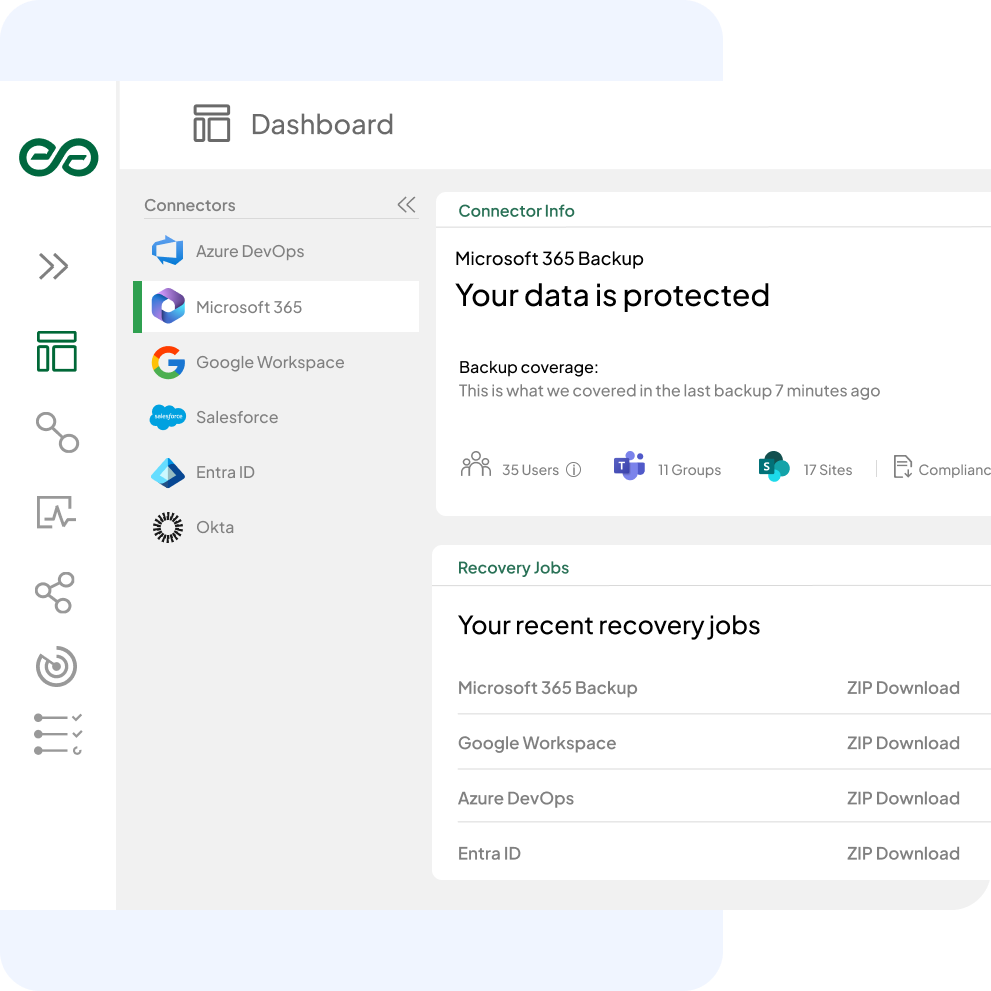991x991 pixels.
Task: Select the share nodes icon in the sidebar
Action: coord(57,592)
